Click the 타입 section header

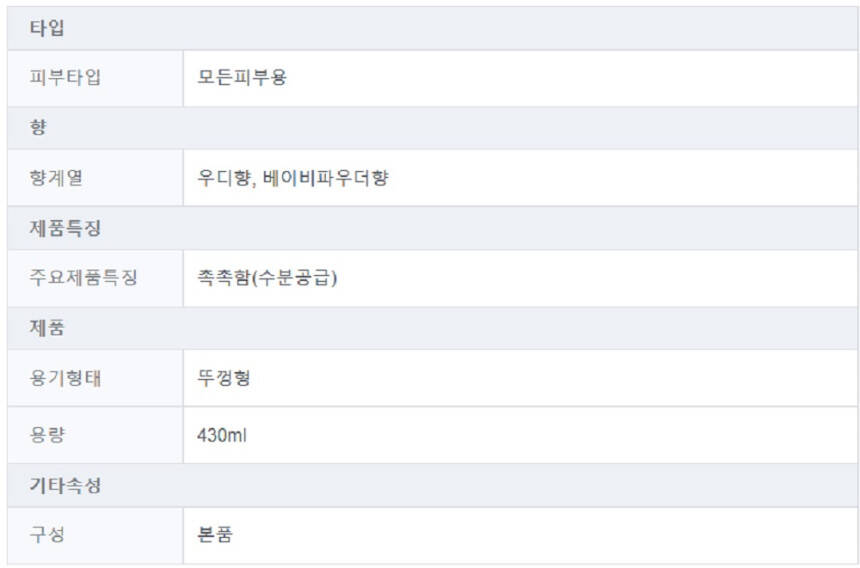47,28
